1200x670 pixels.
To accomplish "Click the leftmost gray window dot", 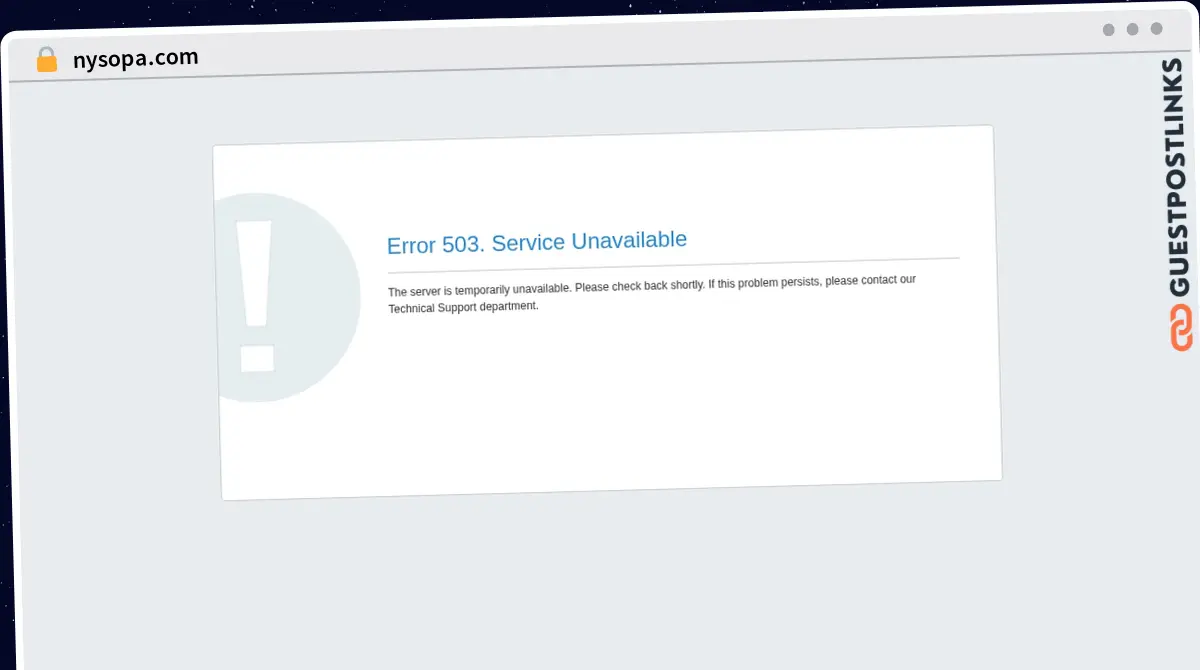I will (1107, 30).
